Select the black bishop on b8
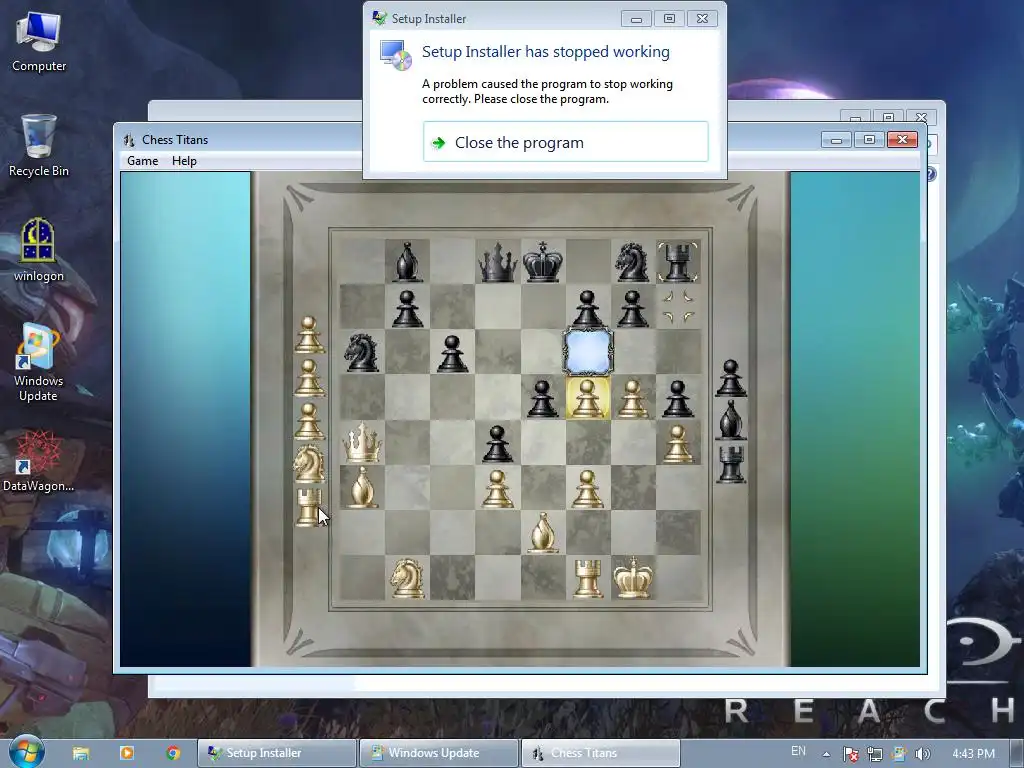 407,262
